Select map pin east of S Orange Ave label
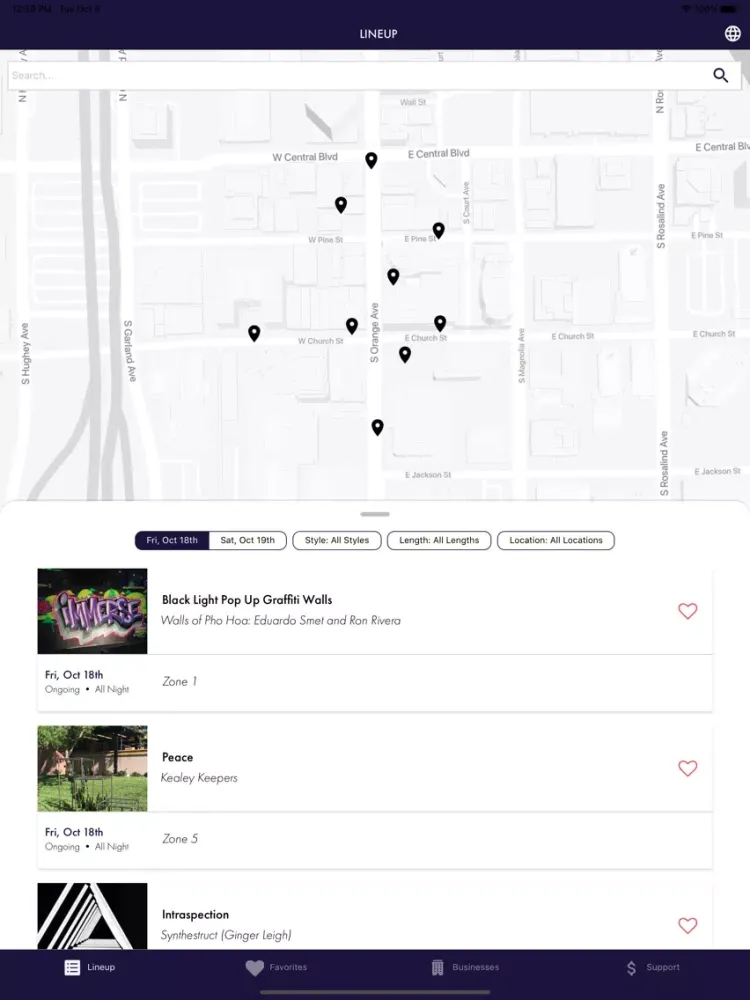This screenshot has height=1000, width=750. (x=393, y=276)
